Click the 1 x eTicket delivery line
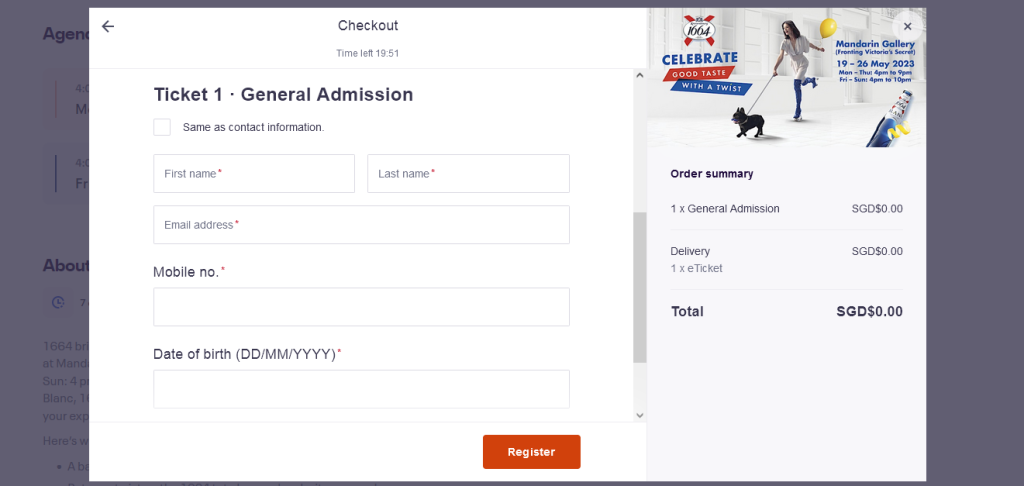This screenshot has height=486, width=1024. tap(696, 268)
